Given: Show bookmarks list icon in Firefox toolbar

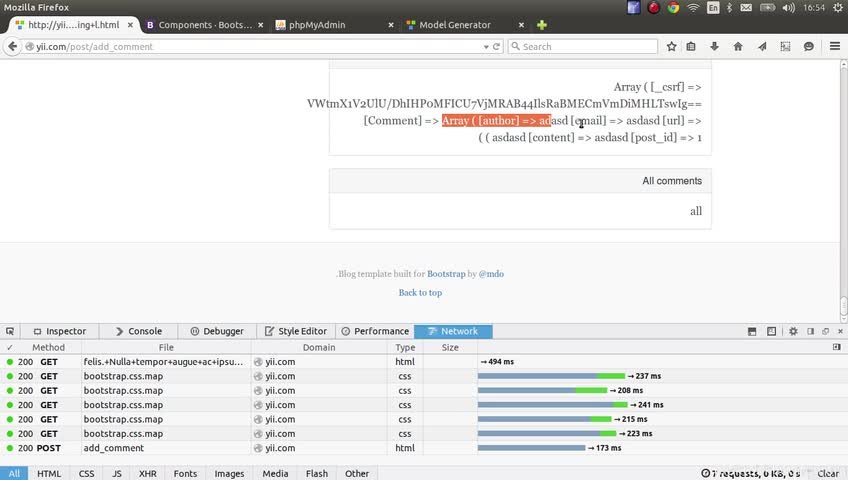Looking at the screenshot, I should 691,46.
